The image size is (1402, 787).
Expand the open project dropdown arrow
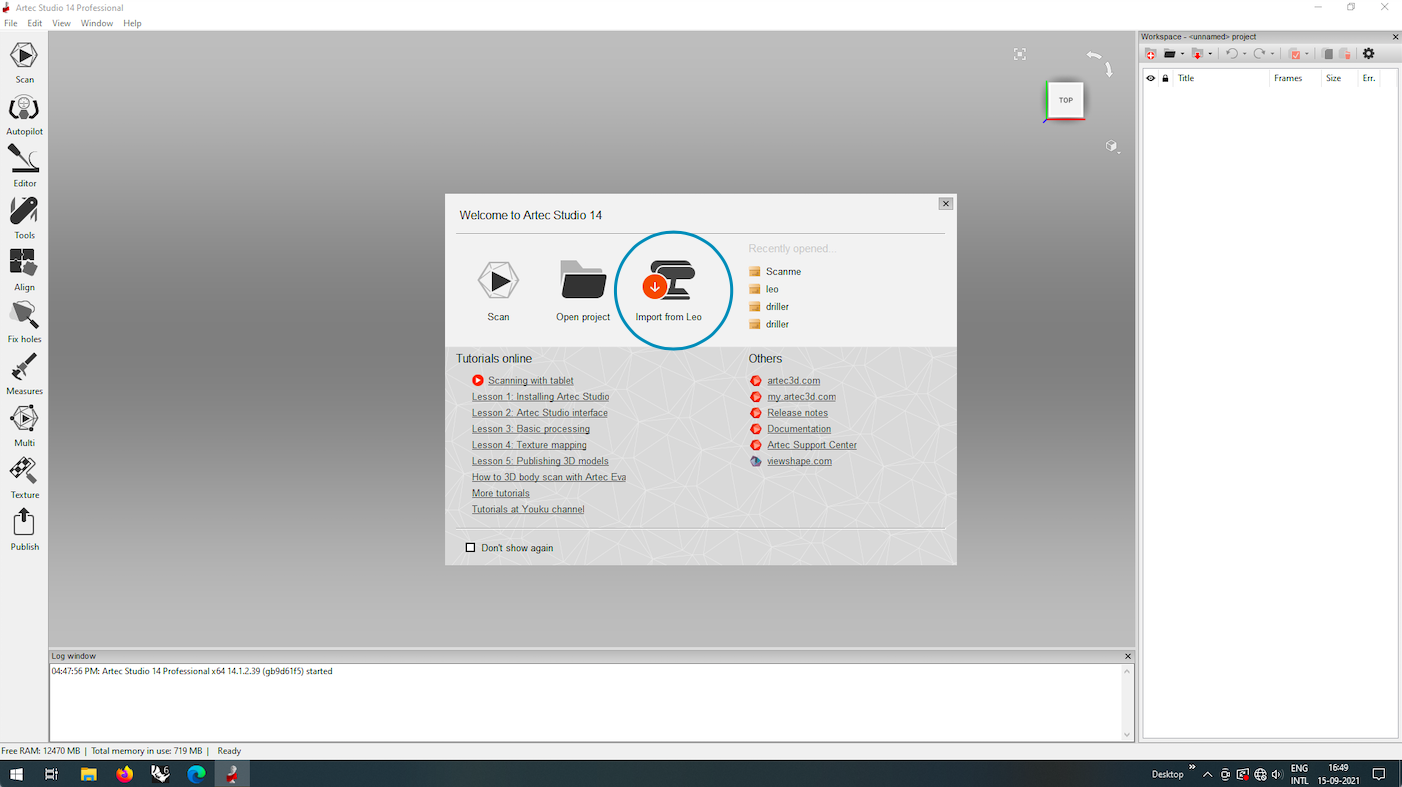[1182, 54]
